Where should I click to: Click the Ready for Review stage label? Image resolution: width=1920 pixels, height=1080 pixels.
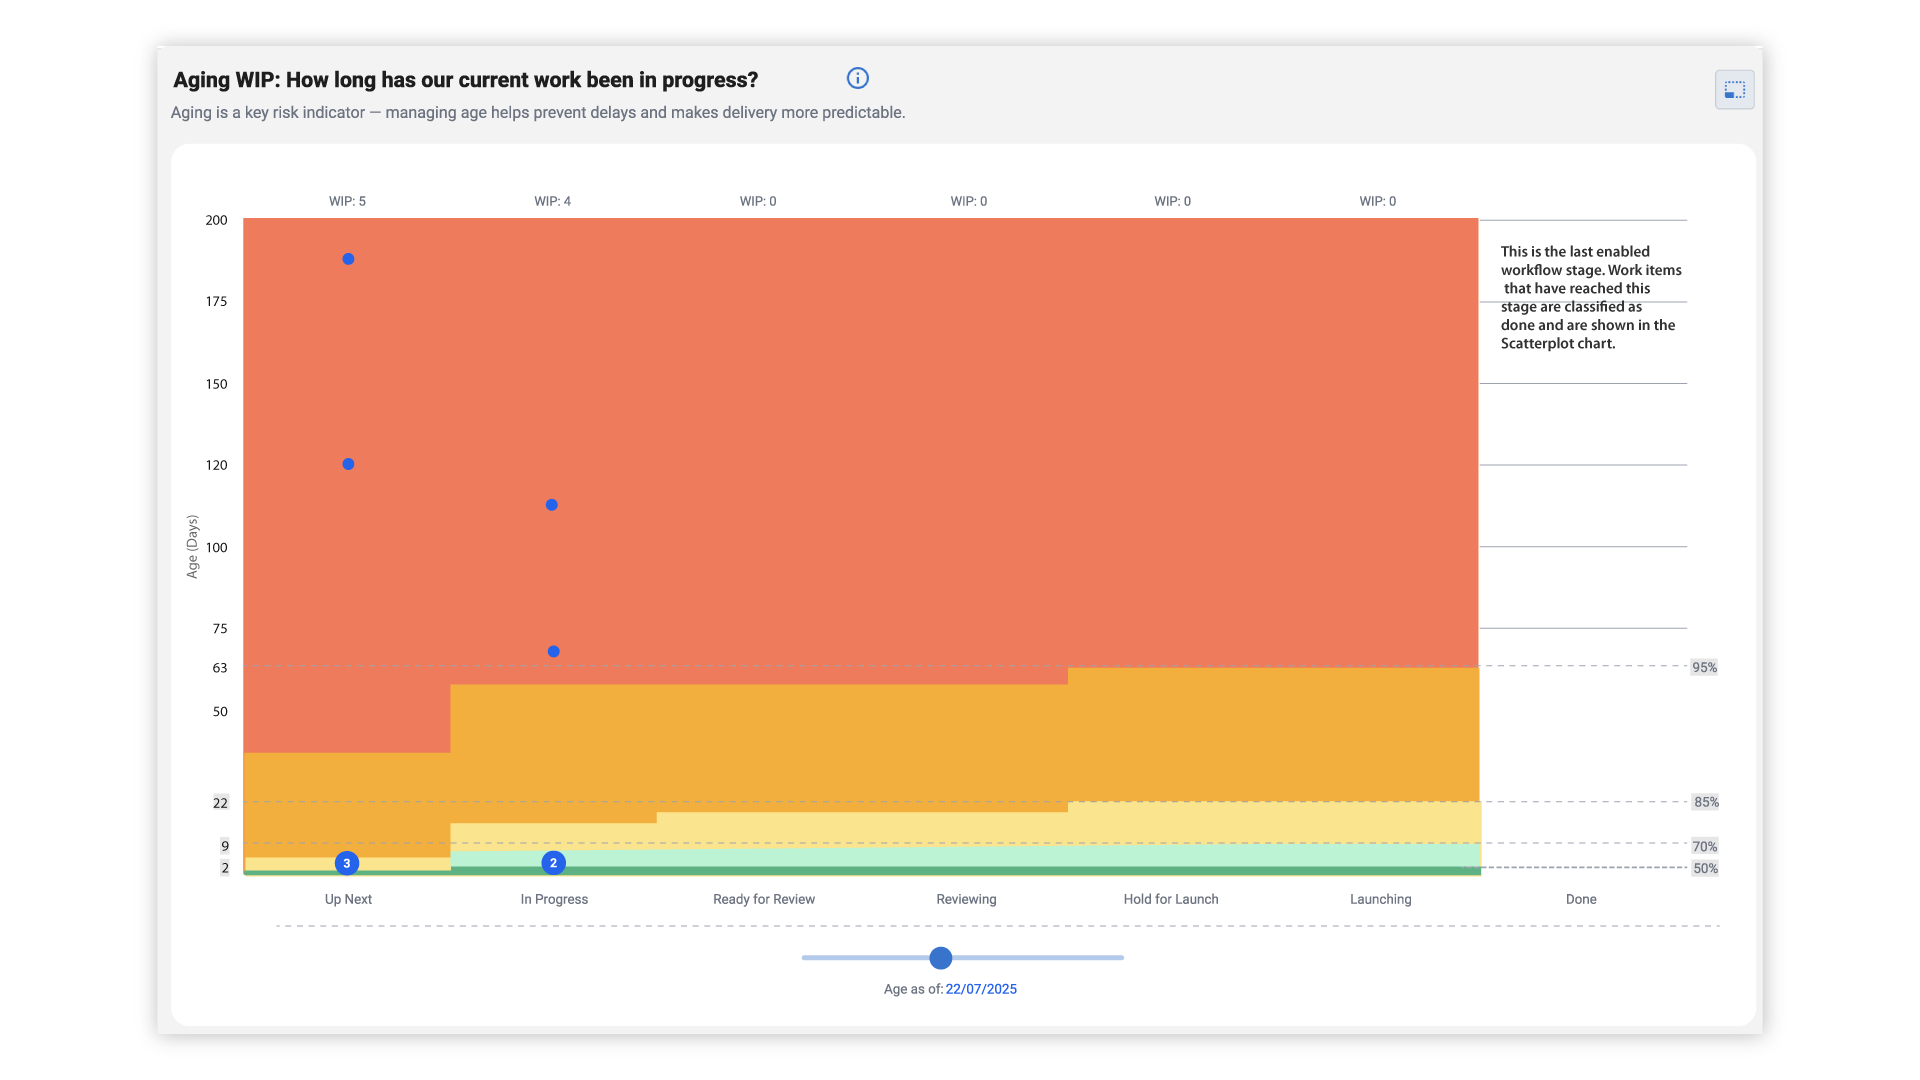(763, 899)
